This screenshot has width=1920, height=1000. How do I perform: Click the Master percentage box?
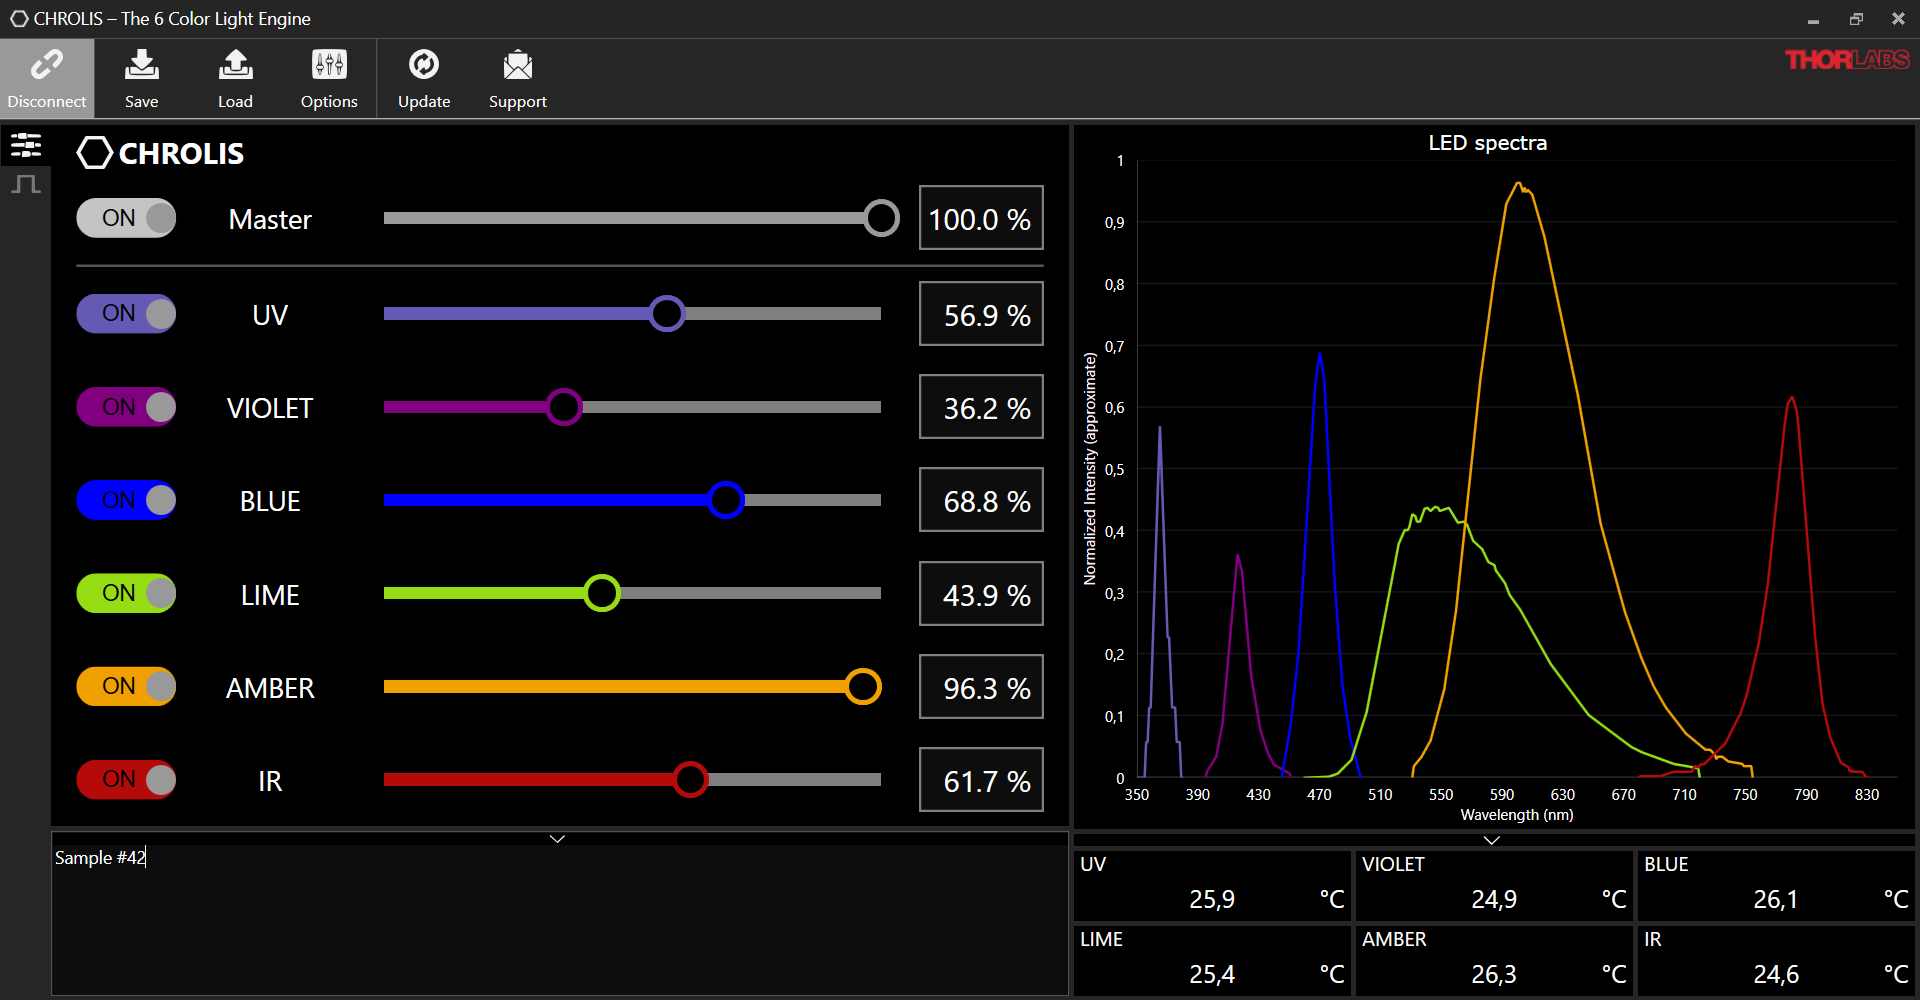pos(981,219)
